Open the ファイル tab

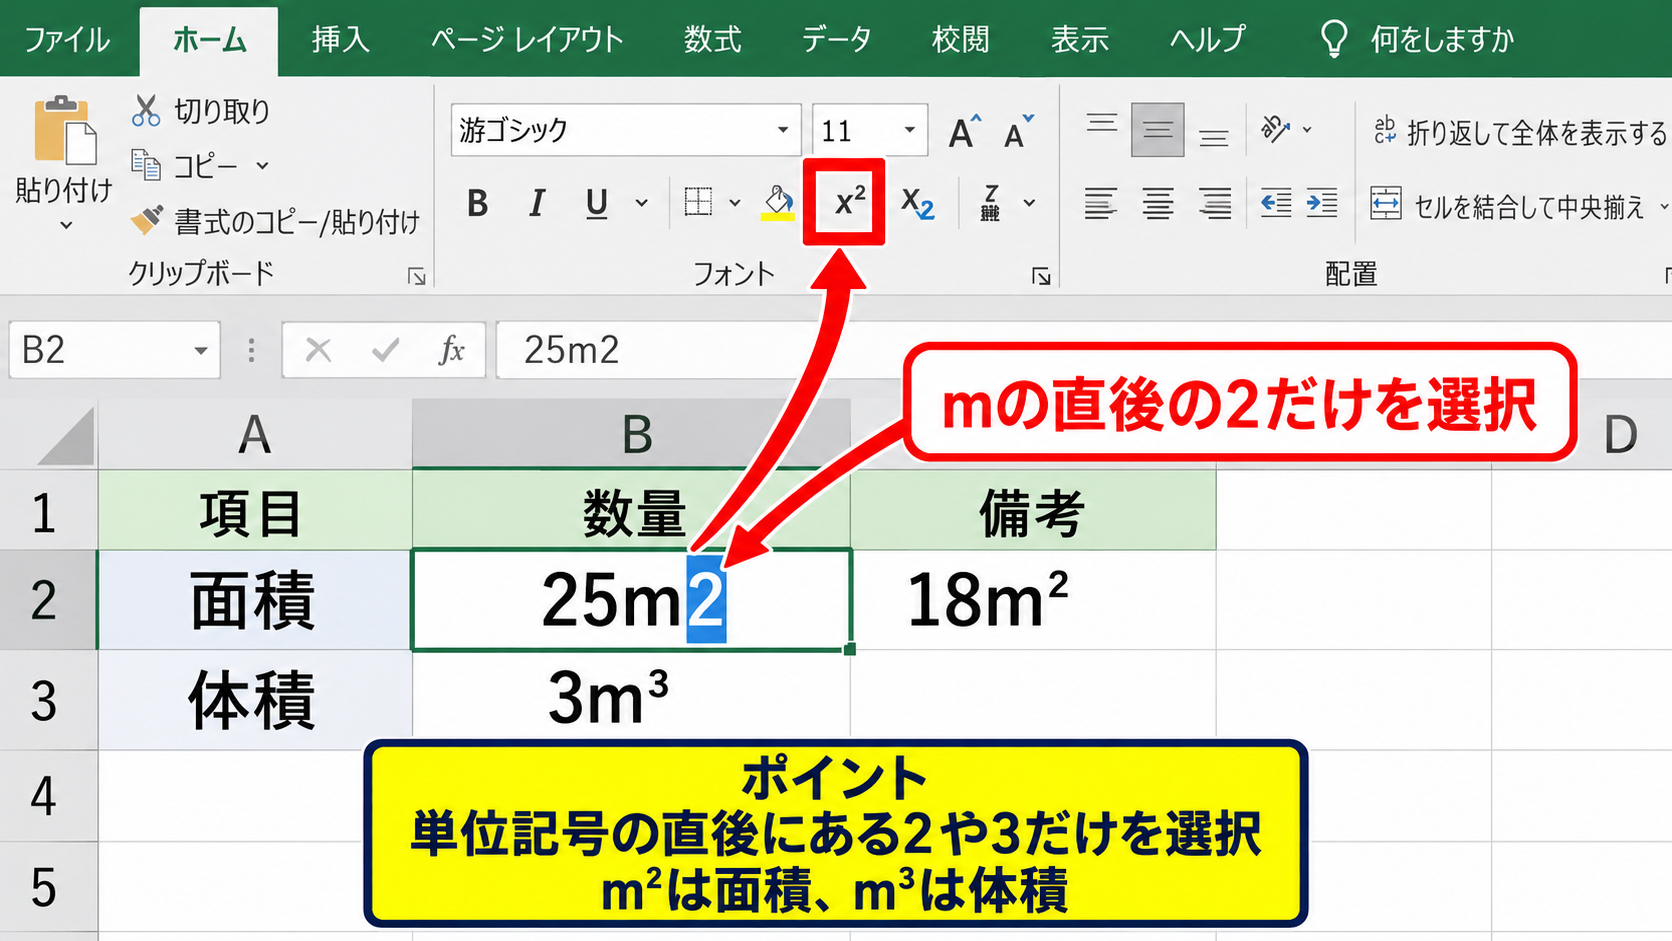(x=67, y=39)
